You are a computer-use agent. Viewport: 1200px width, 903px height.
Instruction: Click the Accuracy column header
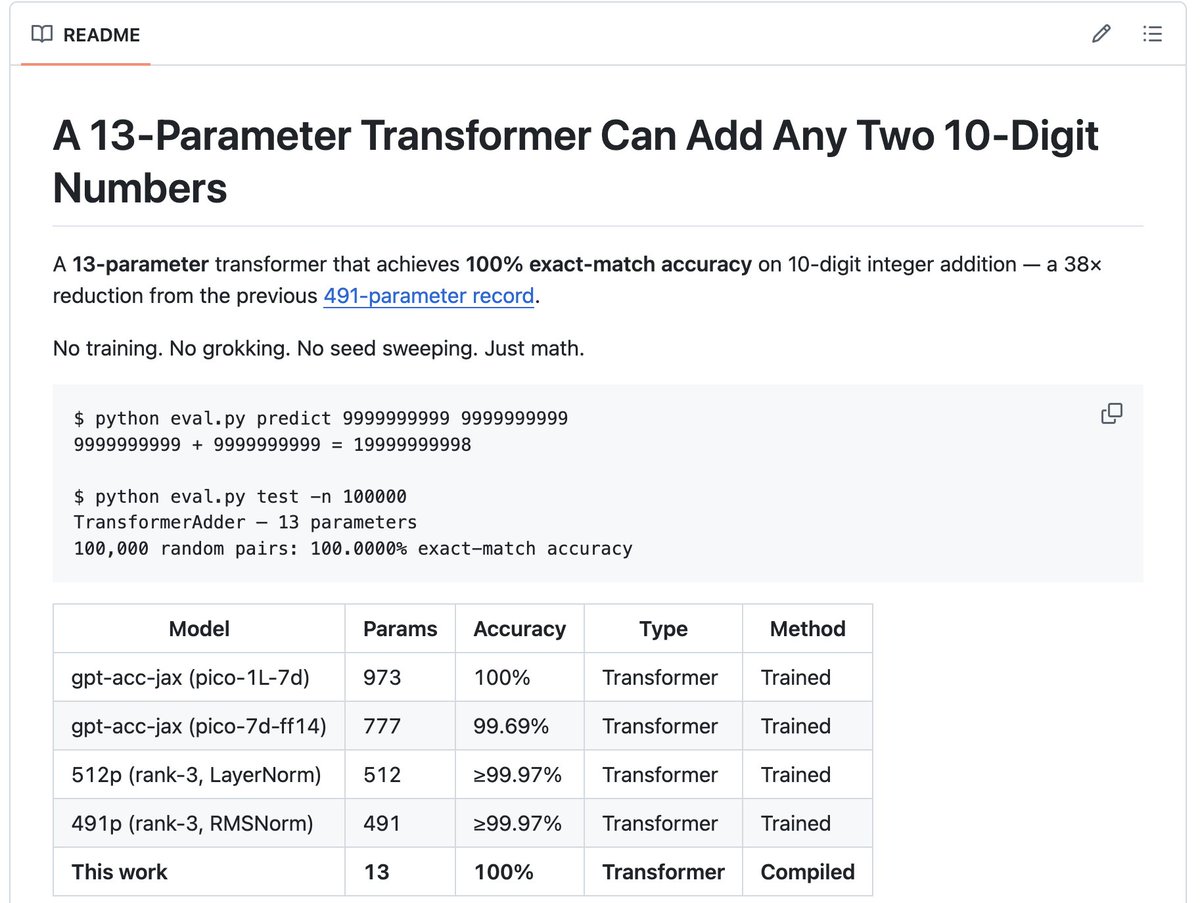click(519, 629)
